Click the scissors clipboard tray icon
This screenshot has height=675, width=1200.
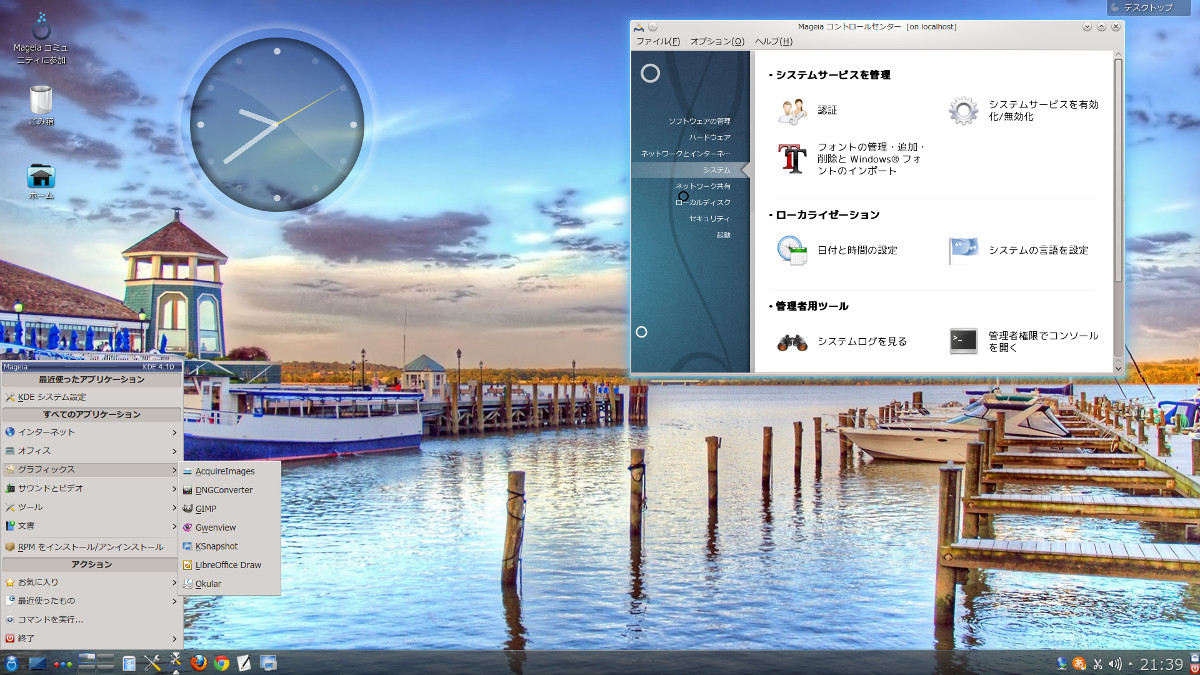[1097, 663]
